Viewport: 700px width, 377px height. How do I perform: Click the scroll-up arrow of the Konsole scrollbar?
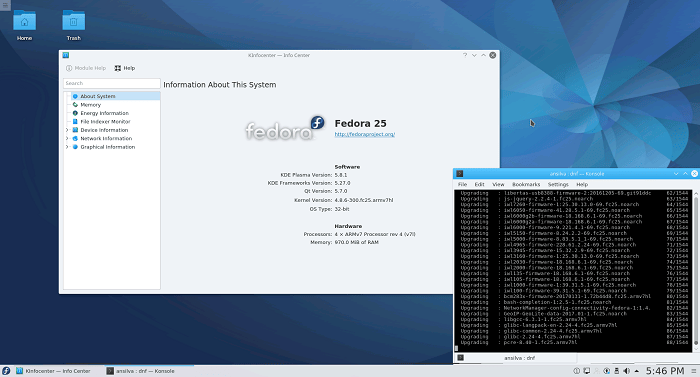tap(696, 193)
